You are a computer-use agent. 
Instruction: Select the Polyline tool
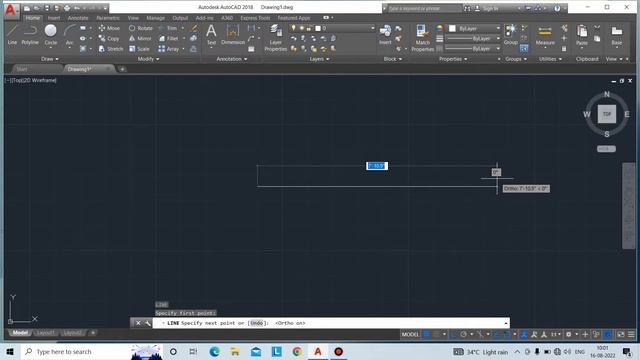tap(30, 34)
